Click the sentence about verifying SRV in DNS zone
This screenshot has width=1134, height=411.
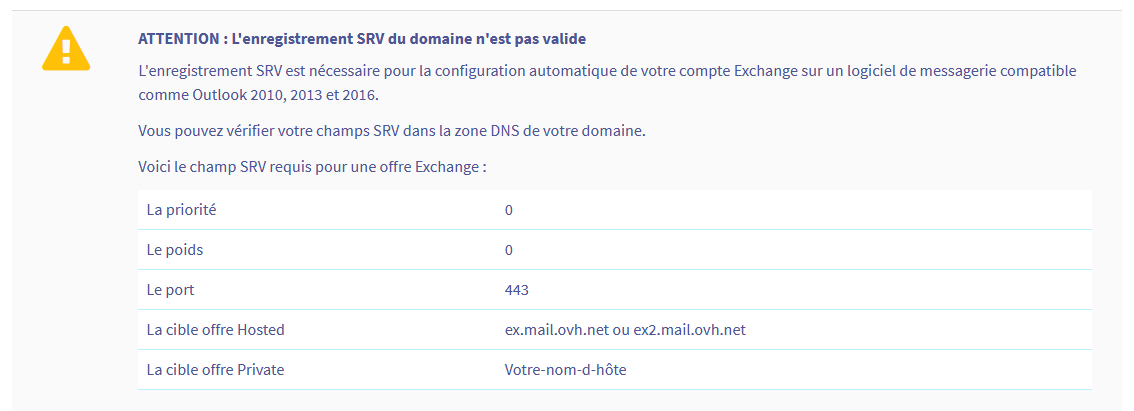point(392,131)
